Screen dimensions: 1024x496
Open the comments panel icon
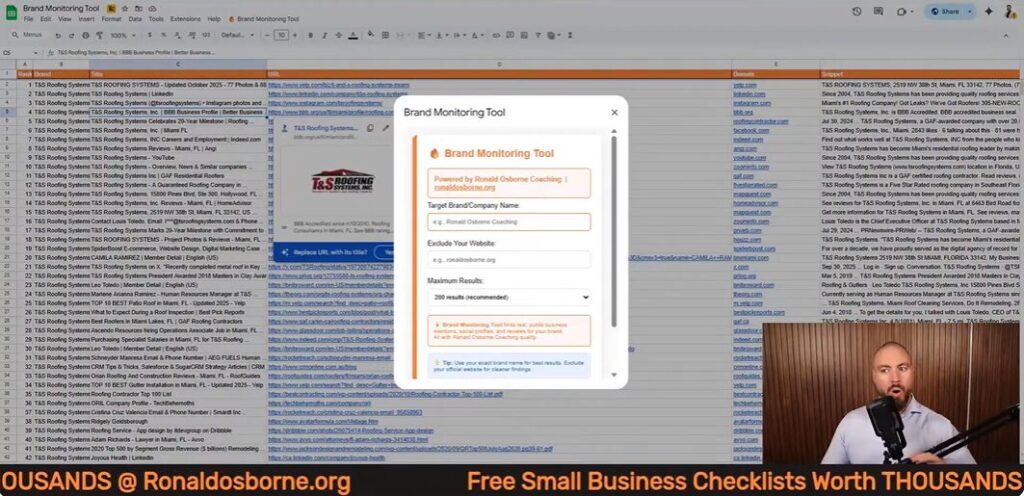coord(878,11)
